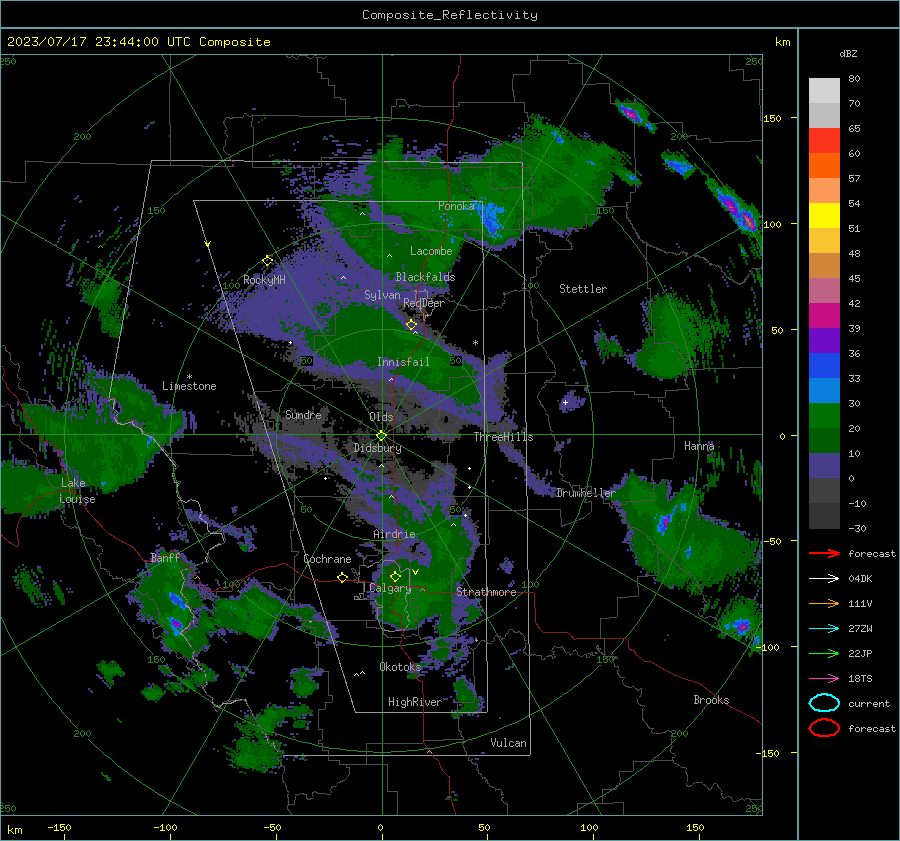Click the magenta 18TS arrow icon
The height and width of the screenshot is (841, 900).
[824, 679]
